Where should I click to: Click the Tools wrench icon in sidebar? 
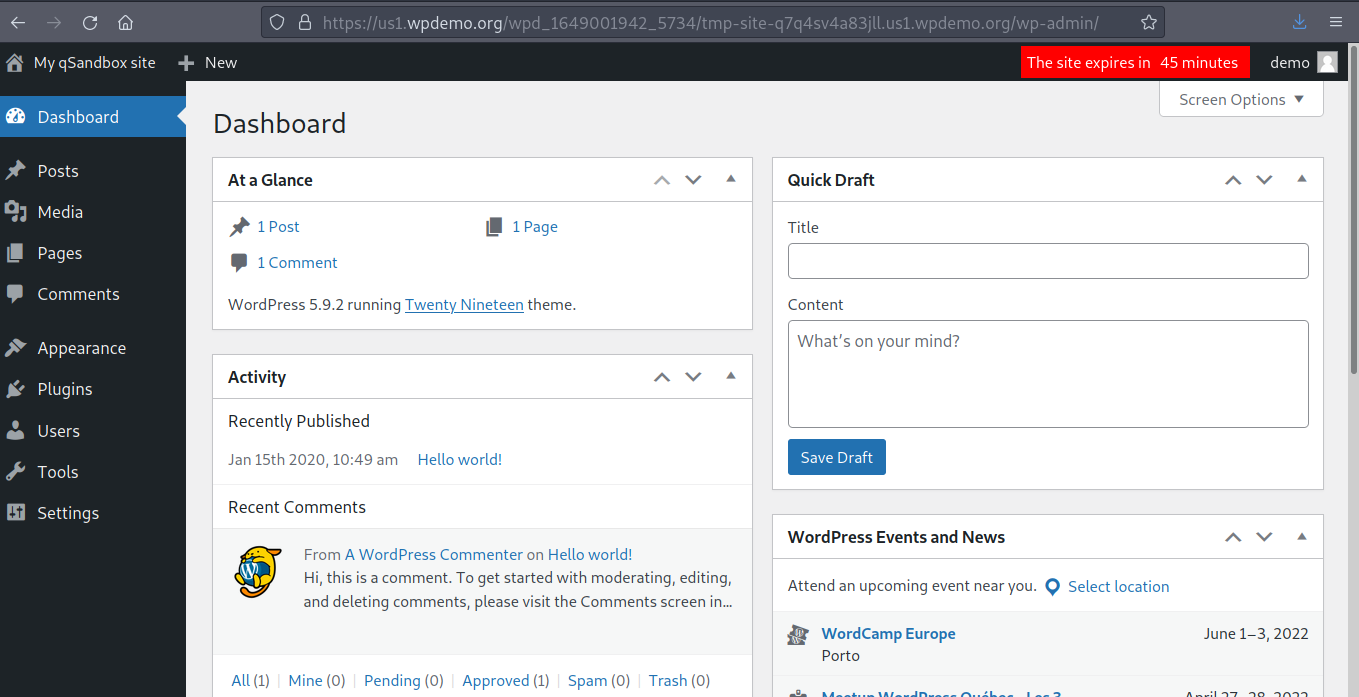pyautogui.click(x=15, y=472)
